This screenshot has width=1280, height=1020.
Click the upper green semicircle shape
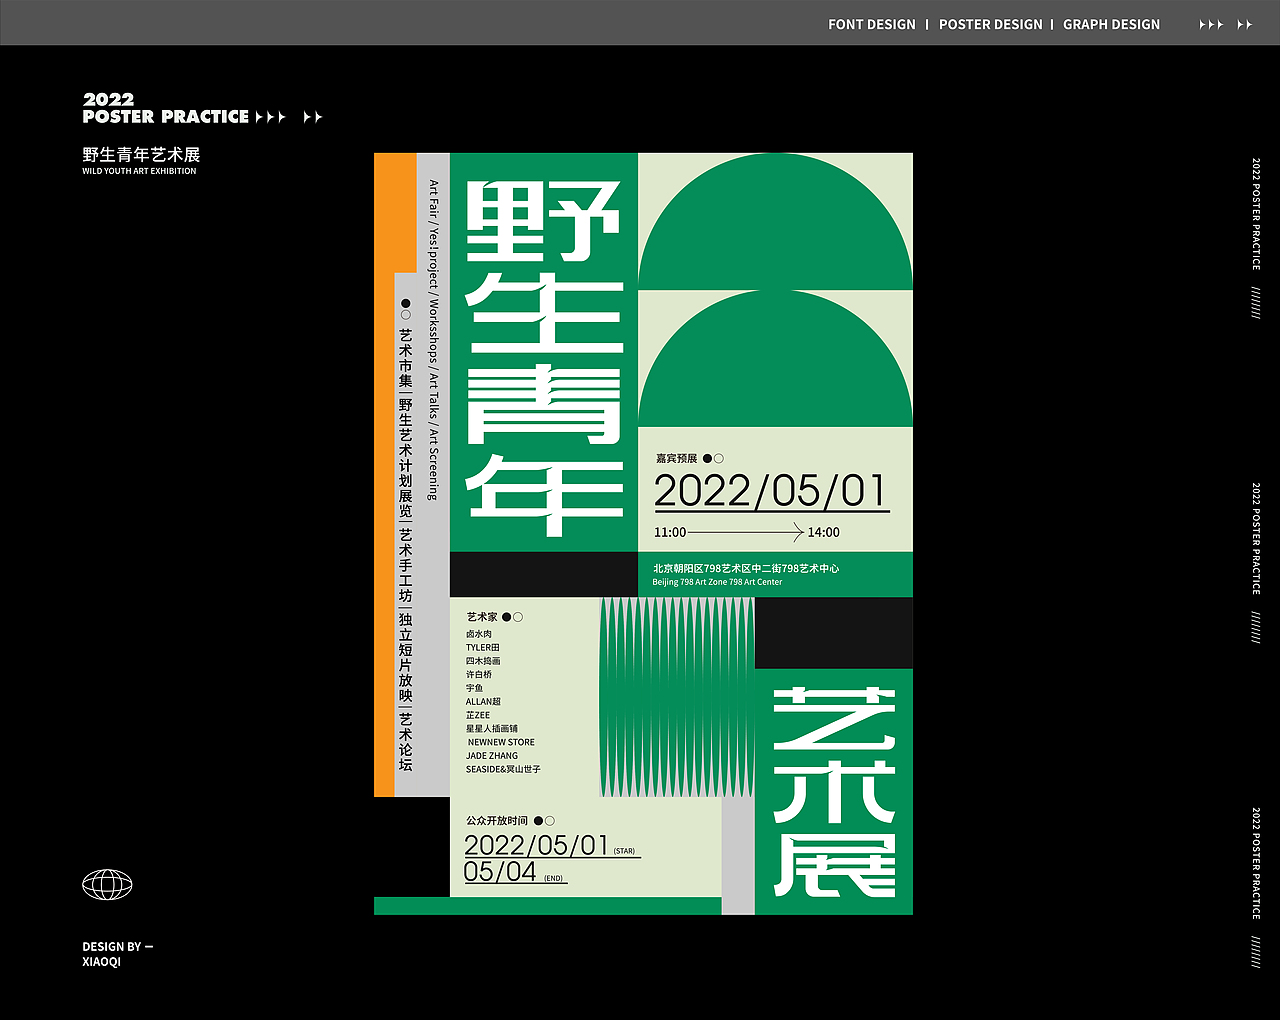(x=775, y=221)
